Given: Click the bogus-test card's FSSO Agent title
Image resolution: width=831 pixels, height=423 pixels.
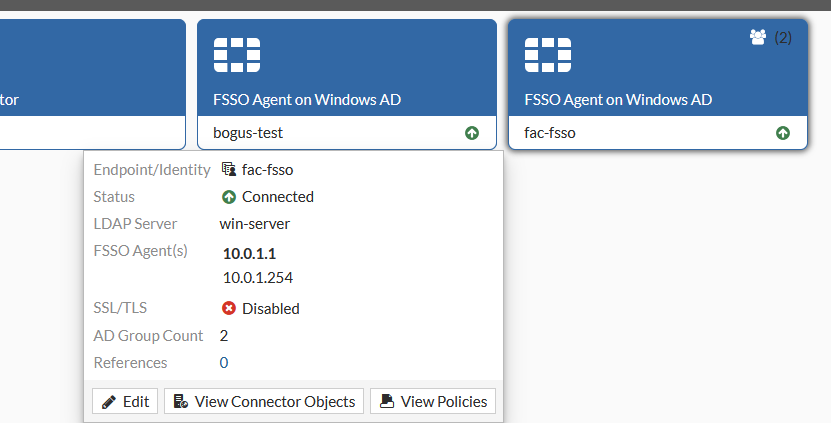Looking at the screenshot, I should 307,100.
